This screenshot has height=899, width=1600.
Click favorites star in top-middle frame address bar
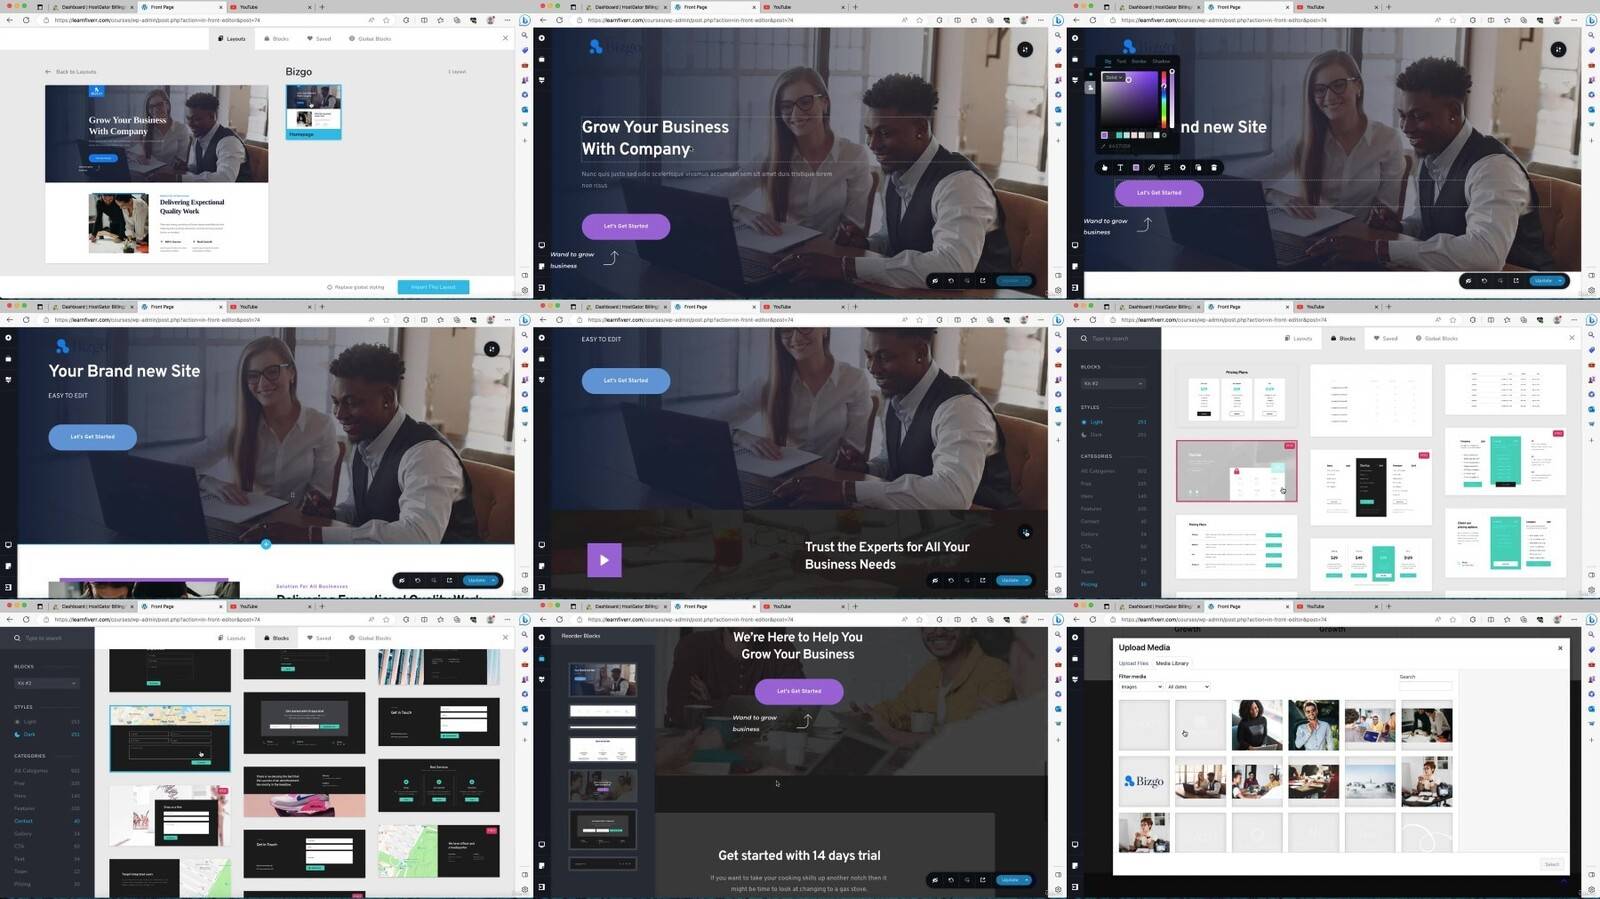click(x=919, y=20)
